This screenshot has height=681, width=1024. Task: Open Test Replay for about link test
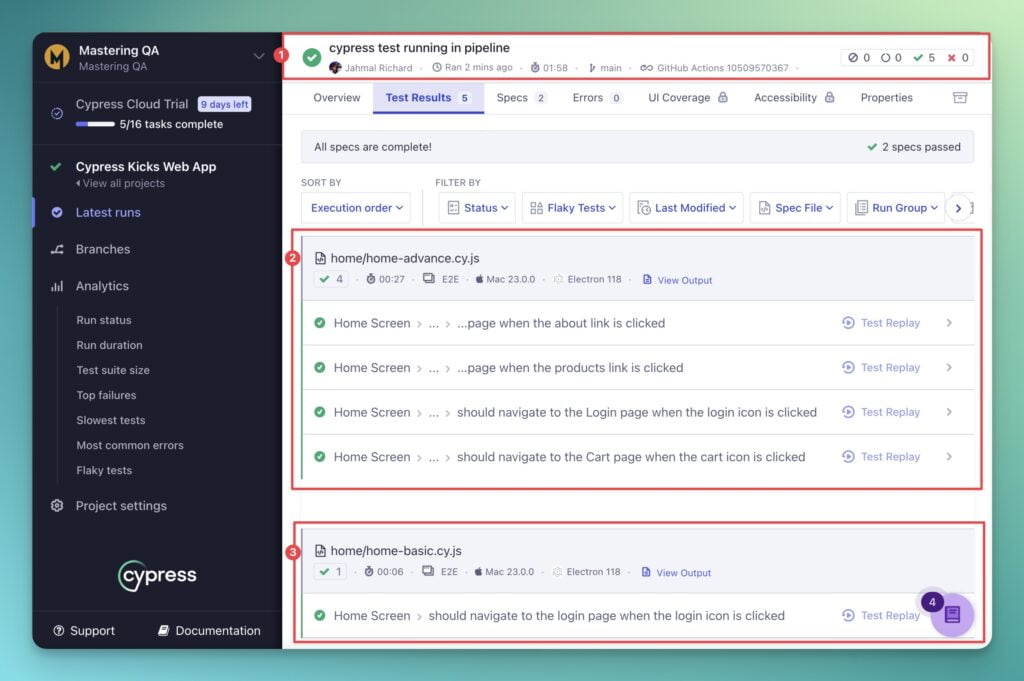tap(881, 323)
